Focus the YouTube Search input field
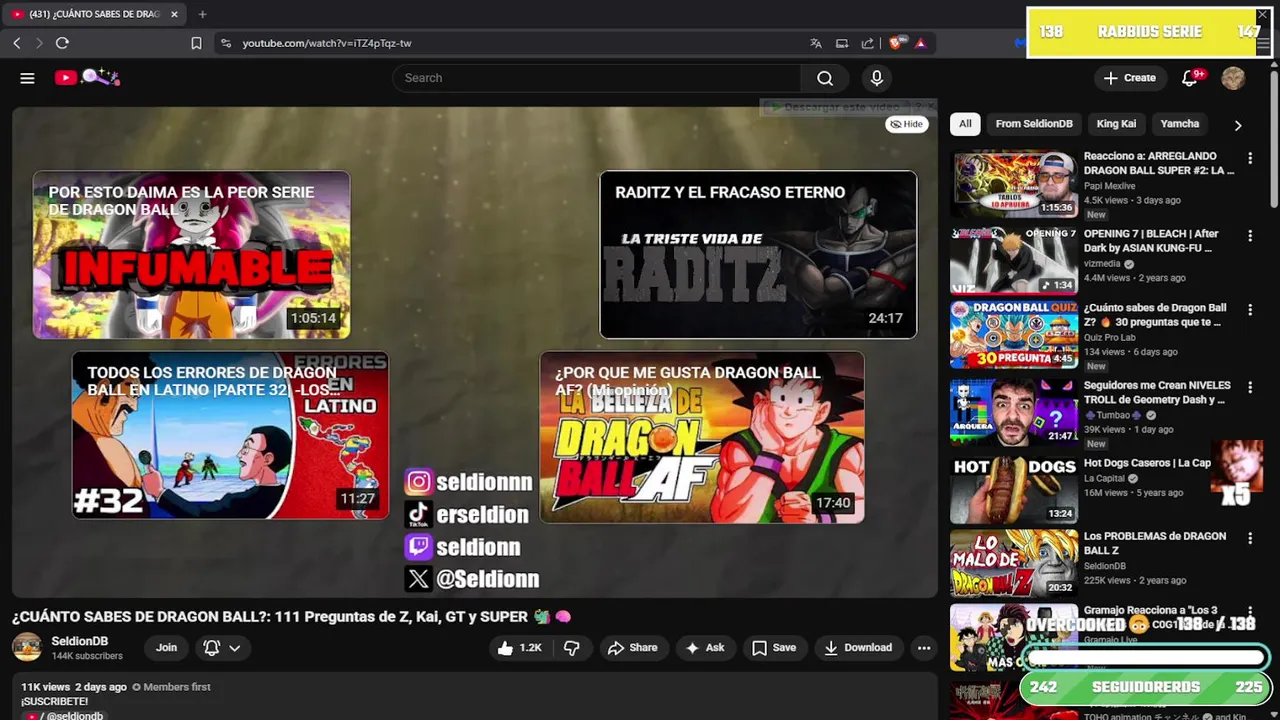 (x=597, y=78)
